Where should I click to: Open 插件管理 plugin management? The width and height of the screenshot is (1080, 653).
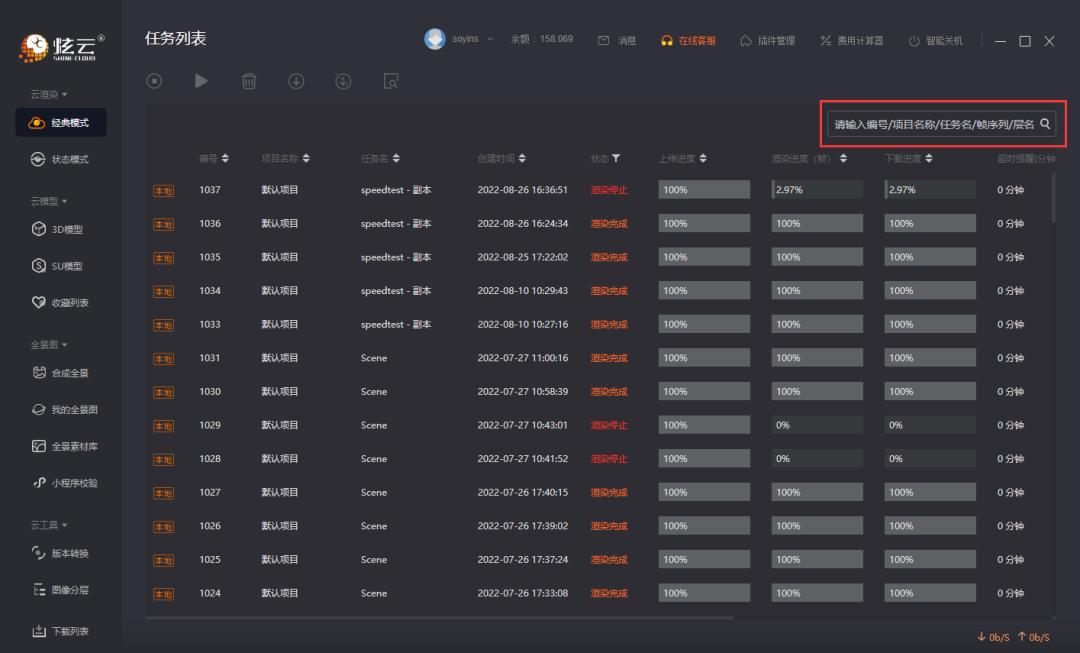tap(775, 41)
